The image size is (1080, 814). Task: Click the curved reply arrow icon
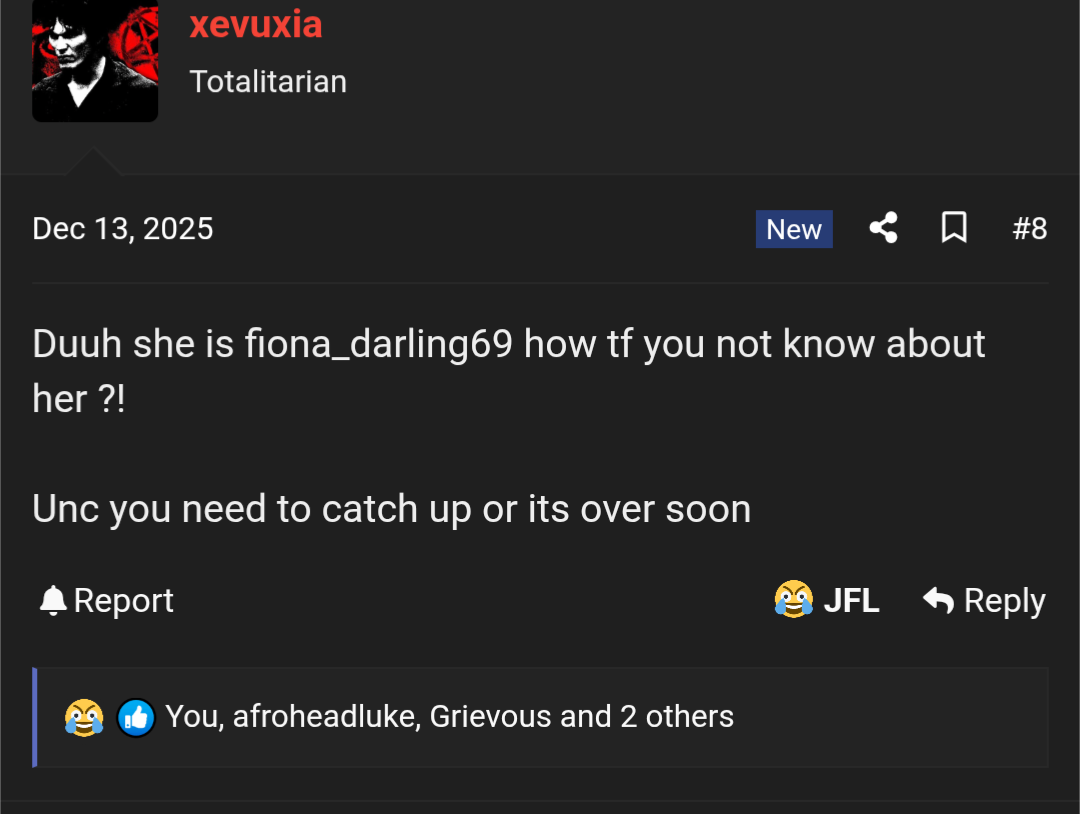coord(938,600)
